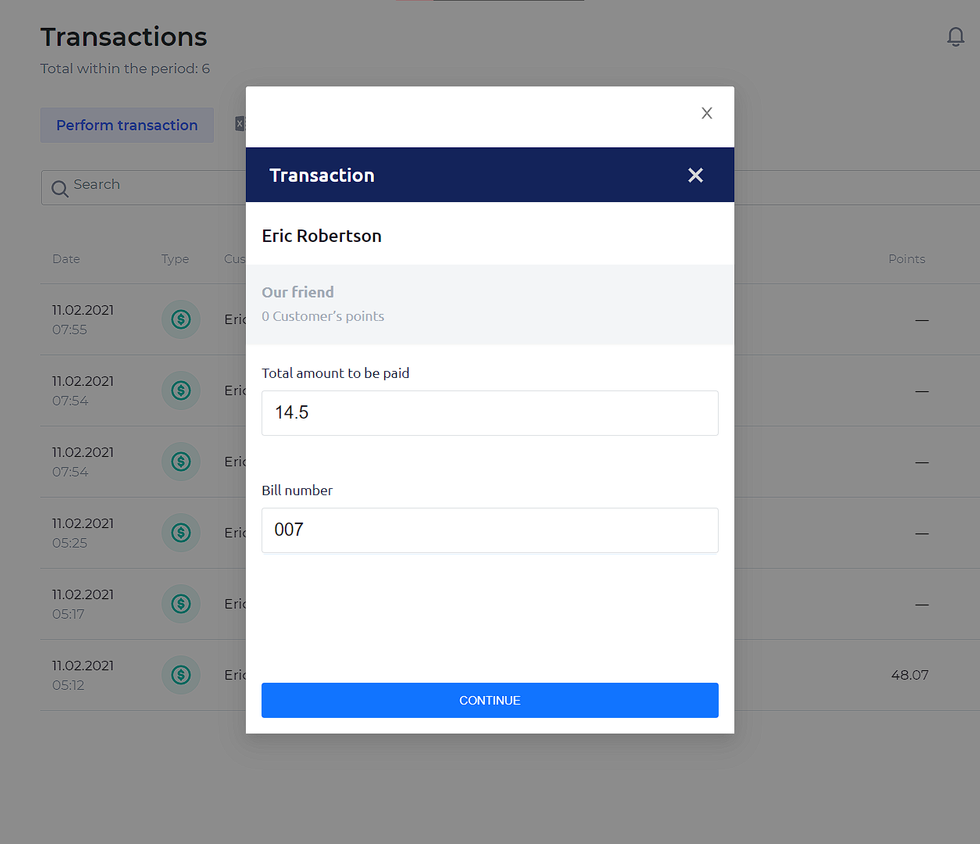980x844 pixels.
Task: Click the Perform transaction button
Action: coord(127,125)
